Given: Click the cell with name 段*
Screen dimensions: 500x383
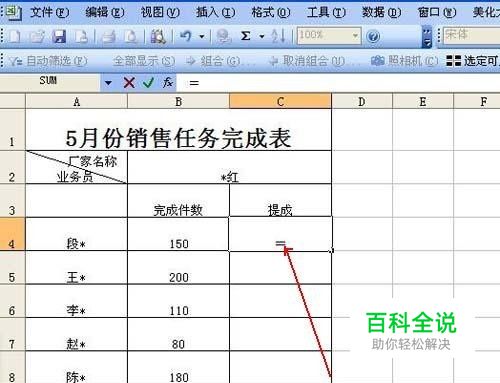Looking at the screenshot, I should [x=76, y=234].
